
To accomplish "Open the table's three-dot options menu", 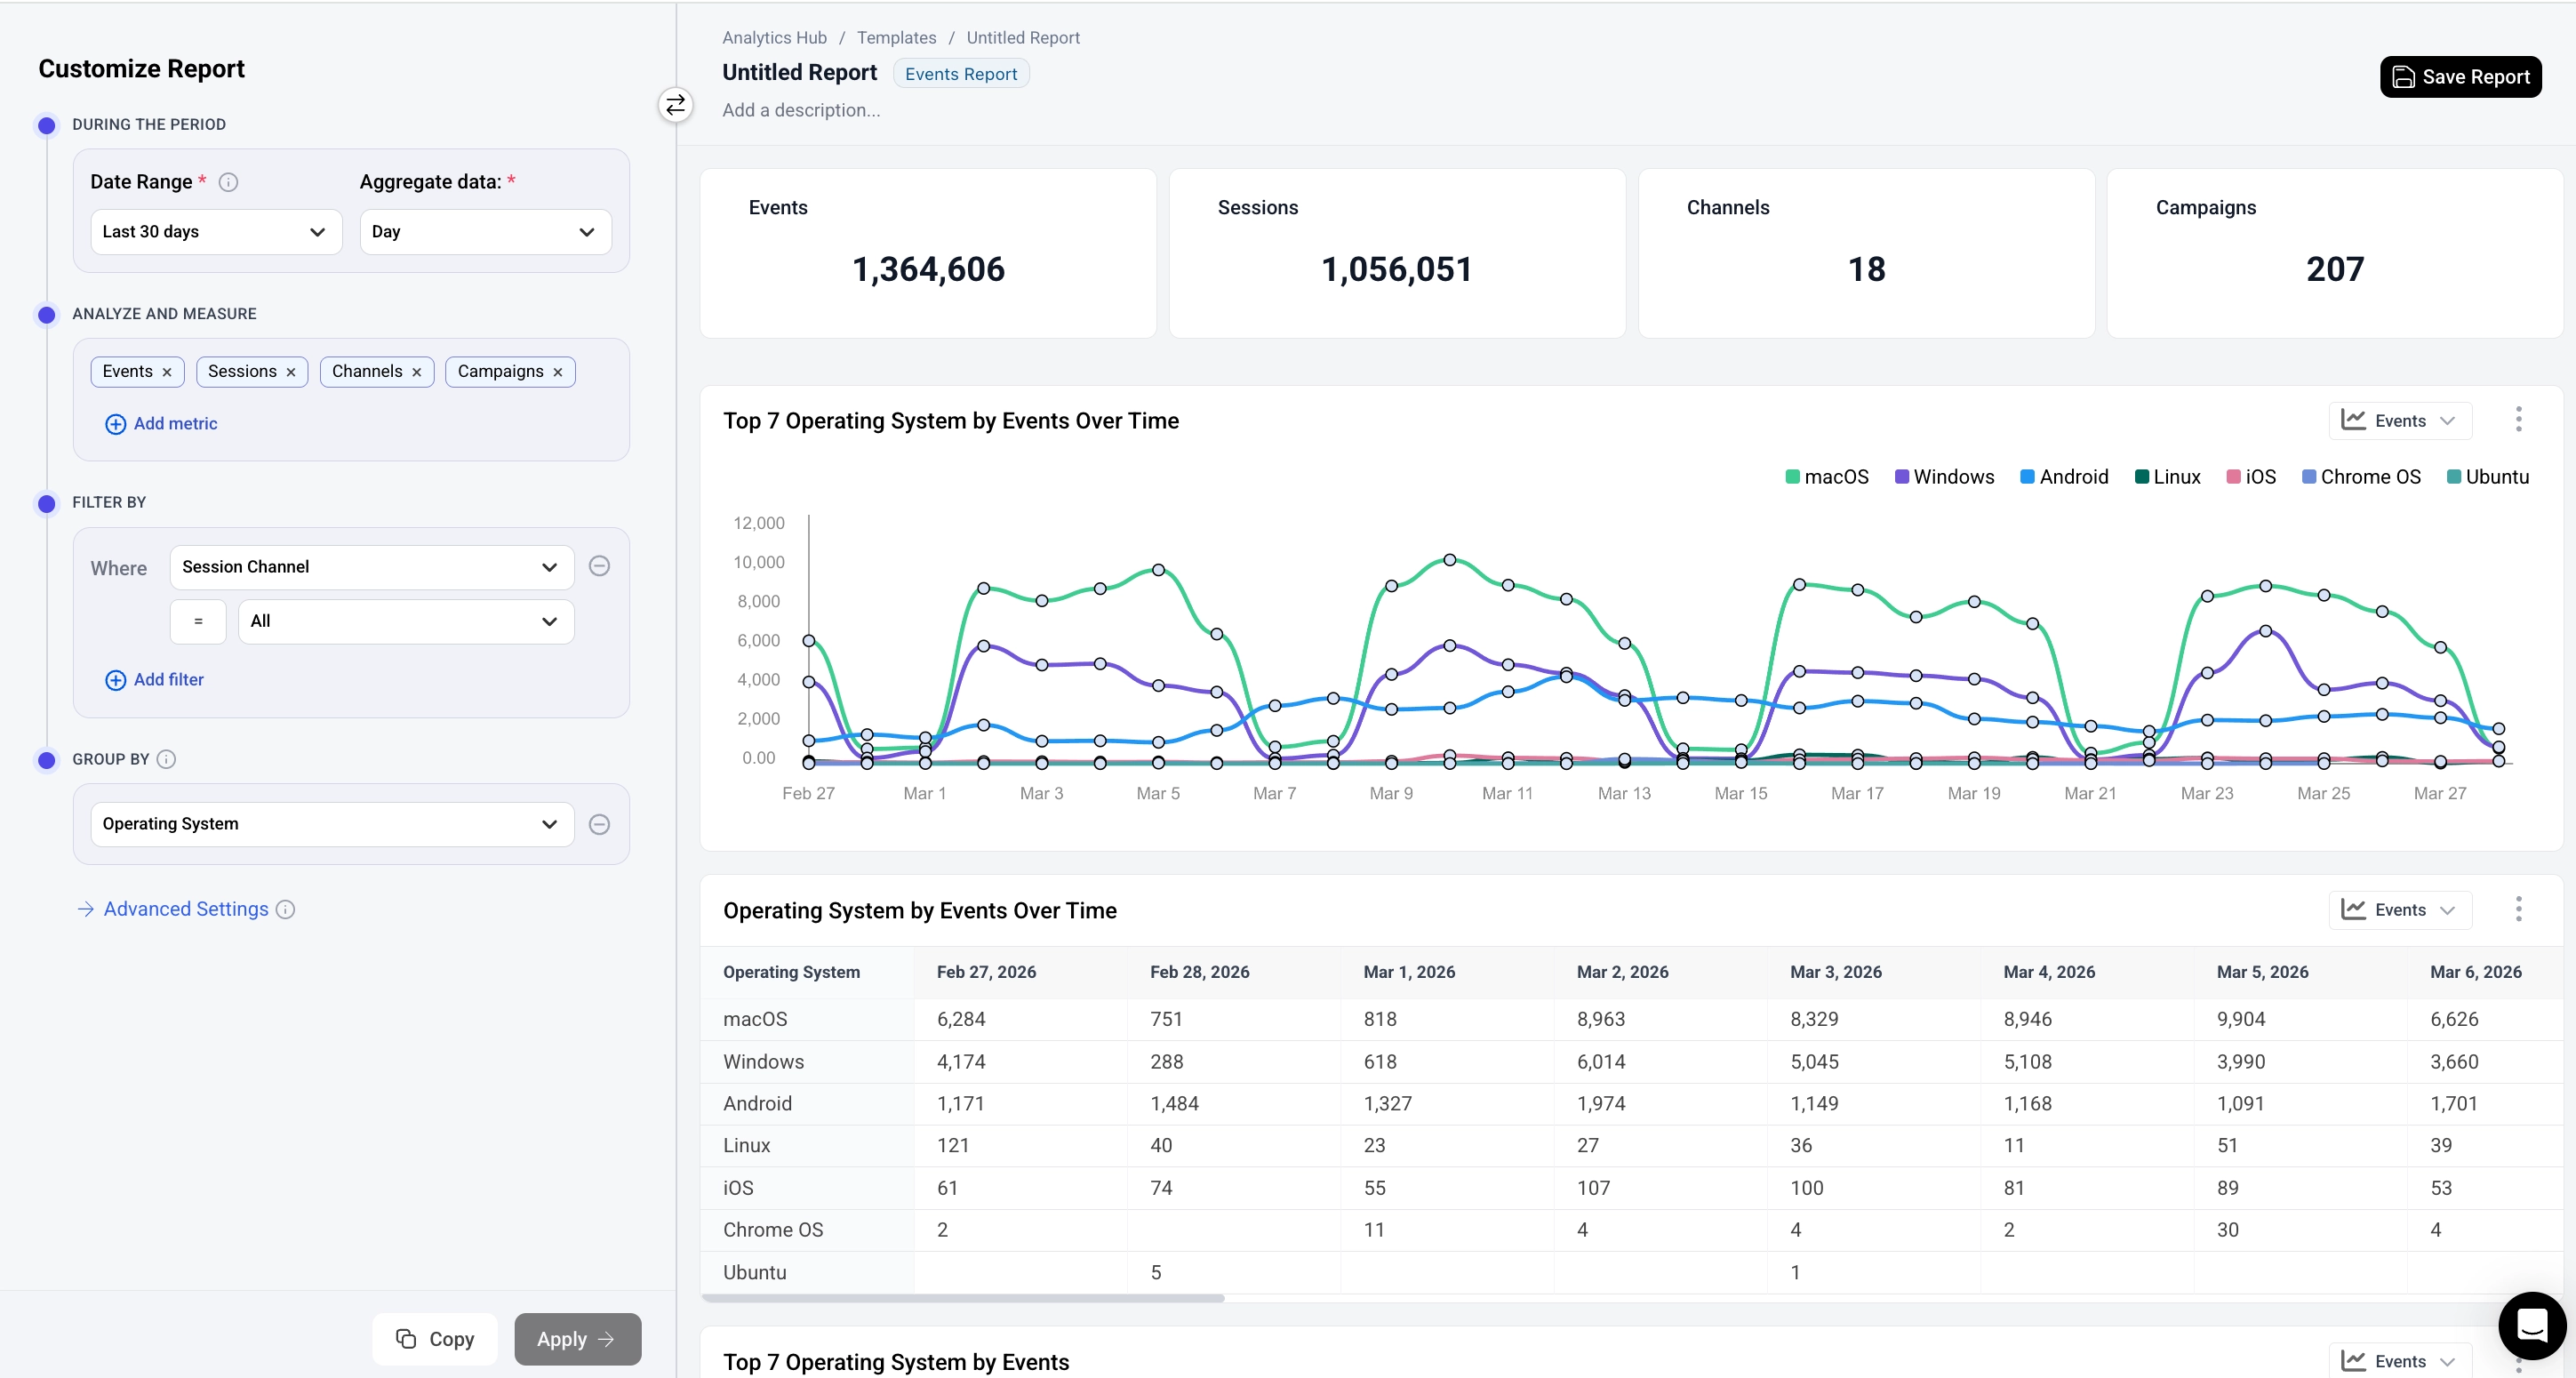I will coord(2518,909).
